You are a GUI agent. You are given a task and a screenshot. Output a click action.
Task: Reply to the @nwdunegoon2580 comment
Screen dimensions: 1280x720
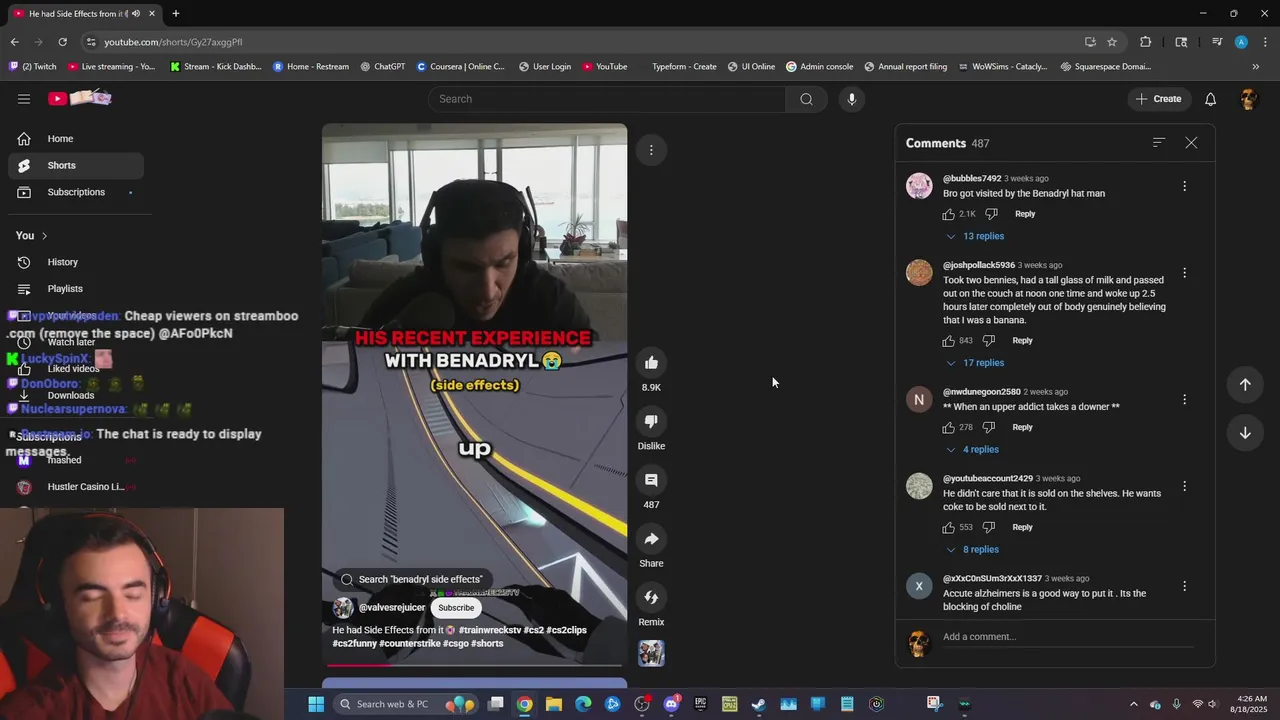1022,428
